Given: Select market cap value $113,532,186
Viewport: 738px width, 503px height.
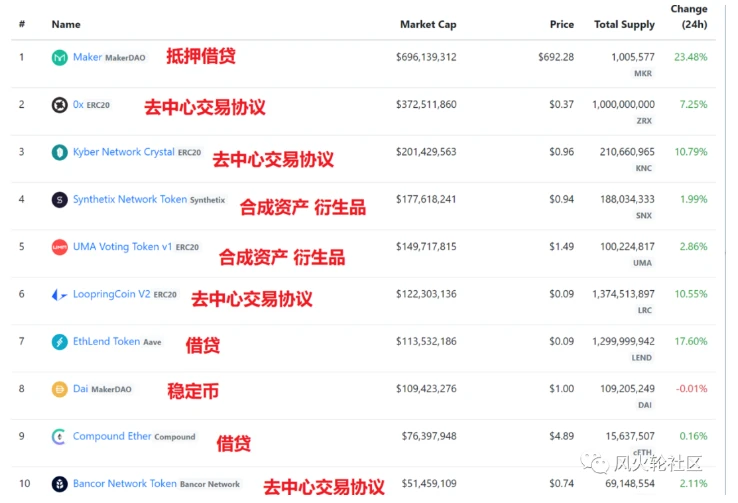Looking at the screenshot, I should 426,341.
